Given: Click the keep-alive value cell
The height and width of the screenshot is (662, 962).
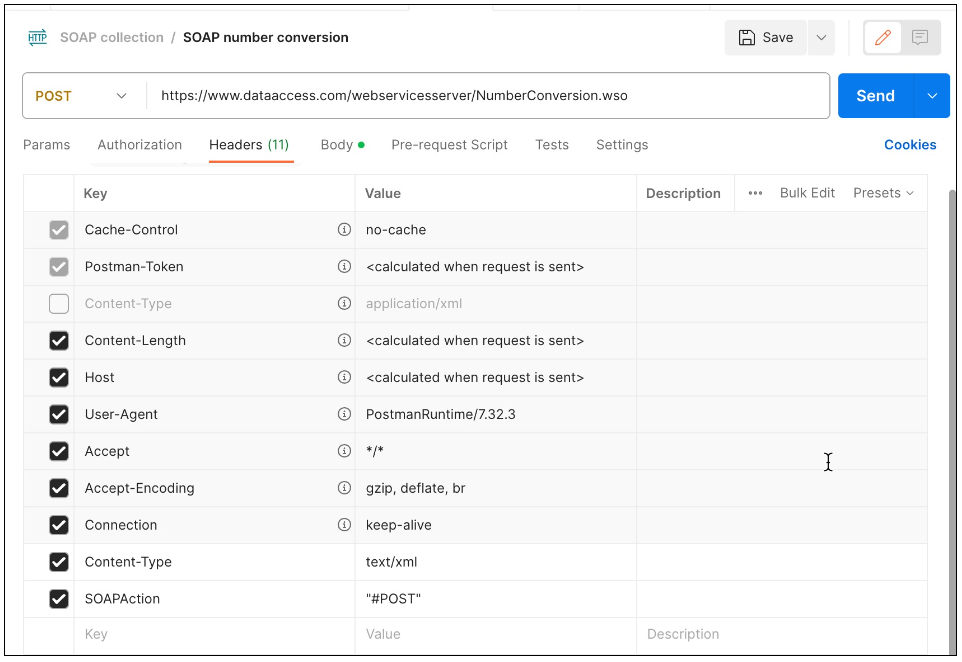Looking at the screenshot, I should pyautogui.click(x=496, y=525).
